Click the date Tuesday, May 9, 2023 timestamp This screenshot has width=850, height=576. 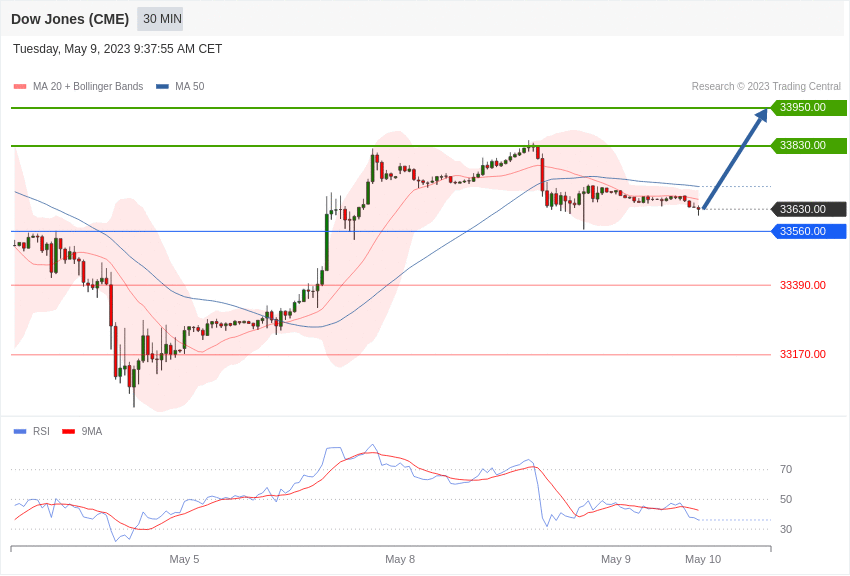click(x=117, y=49)
